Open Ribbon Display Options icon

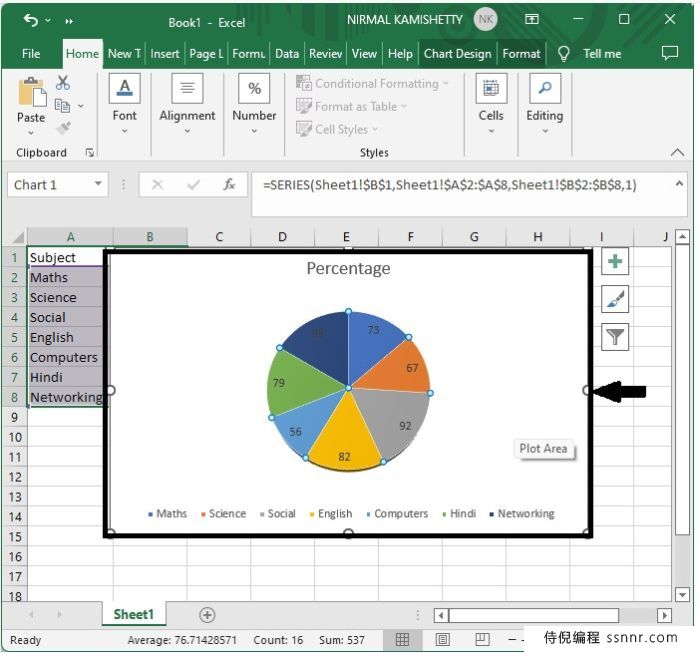pyautogui.click(x=531, y=19)
